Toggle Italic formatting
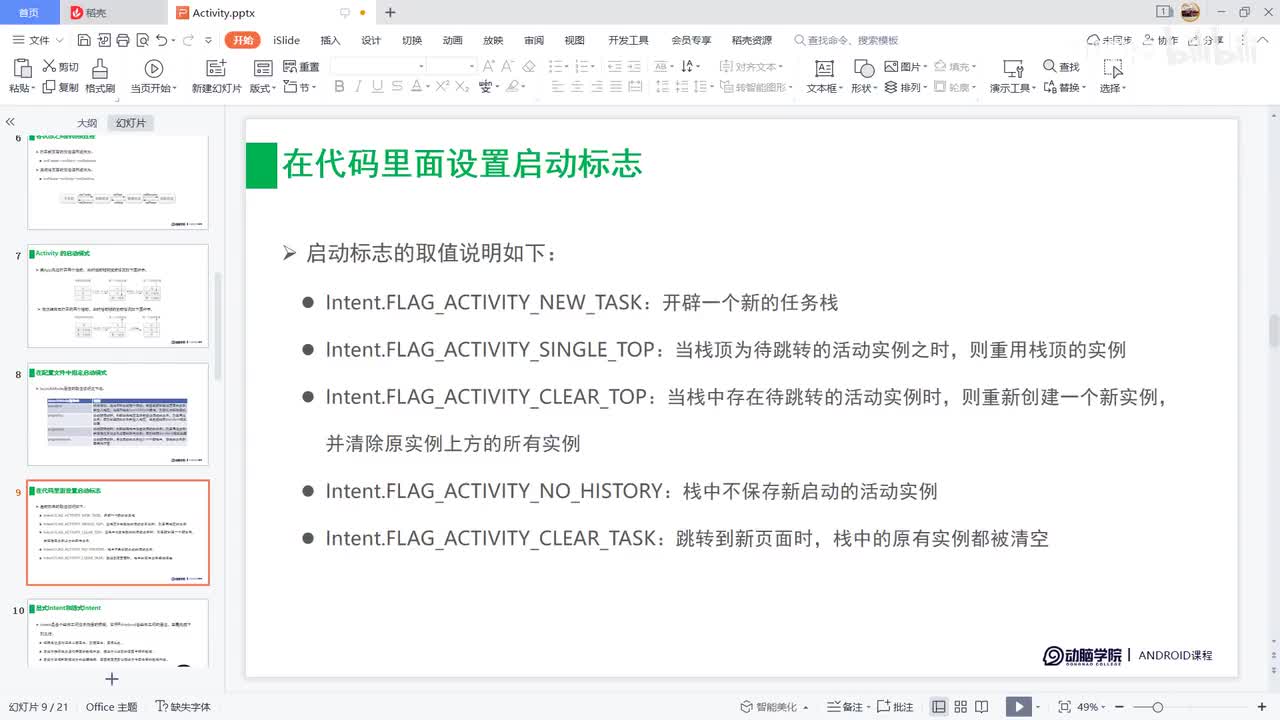The width and height of the screenshot is (1280, 720). (360, 87)
